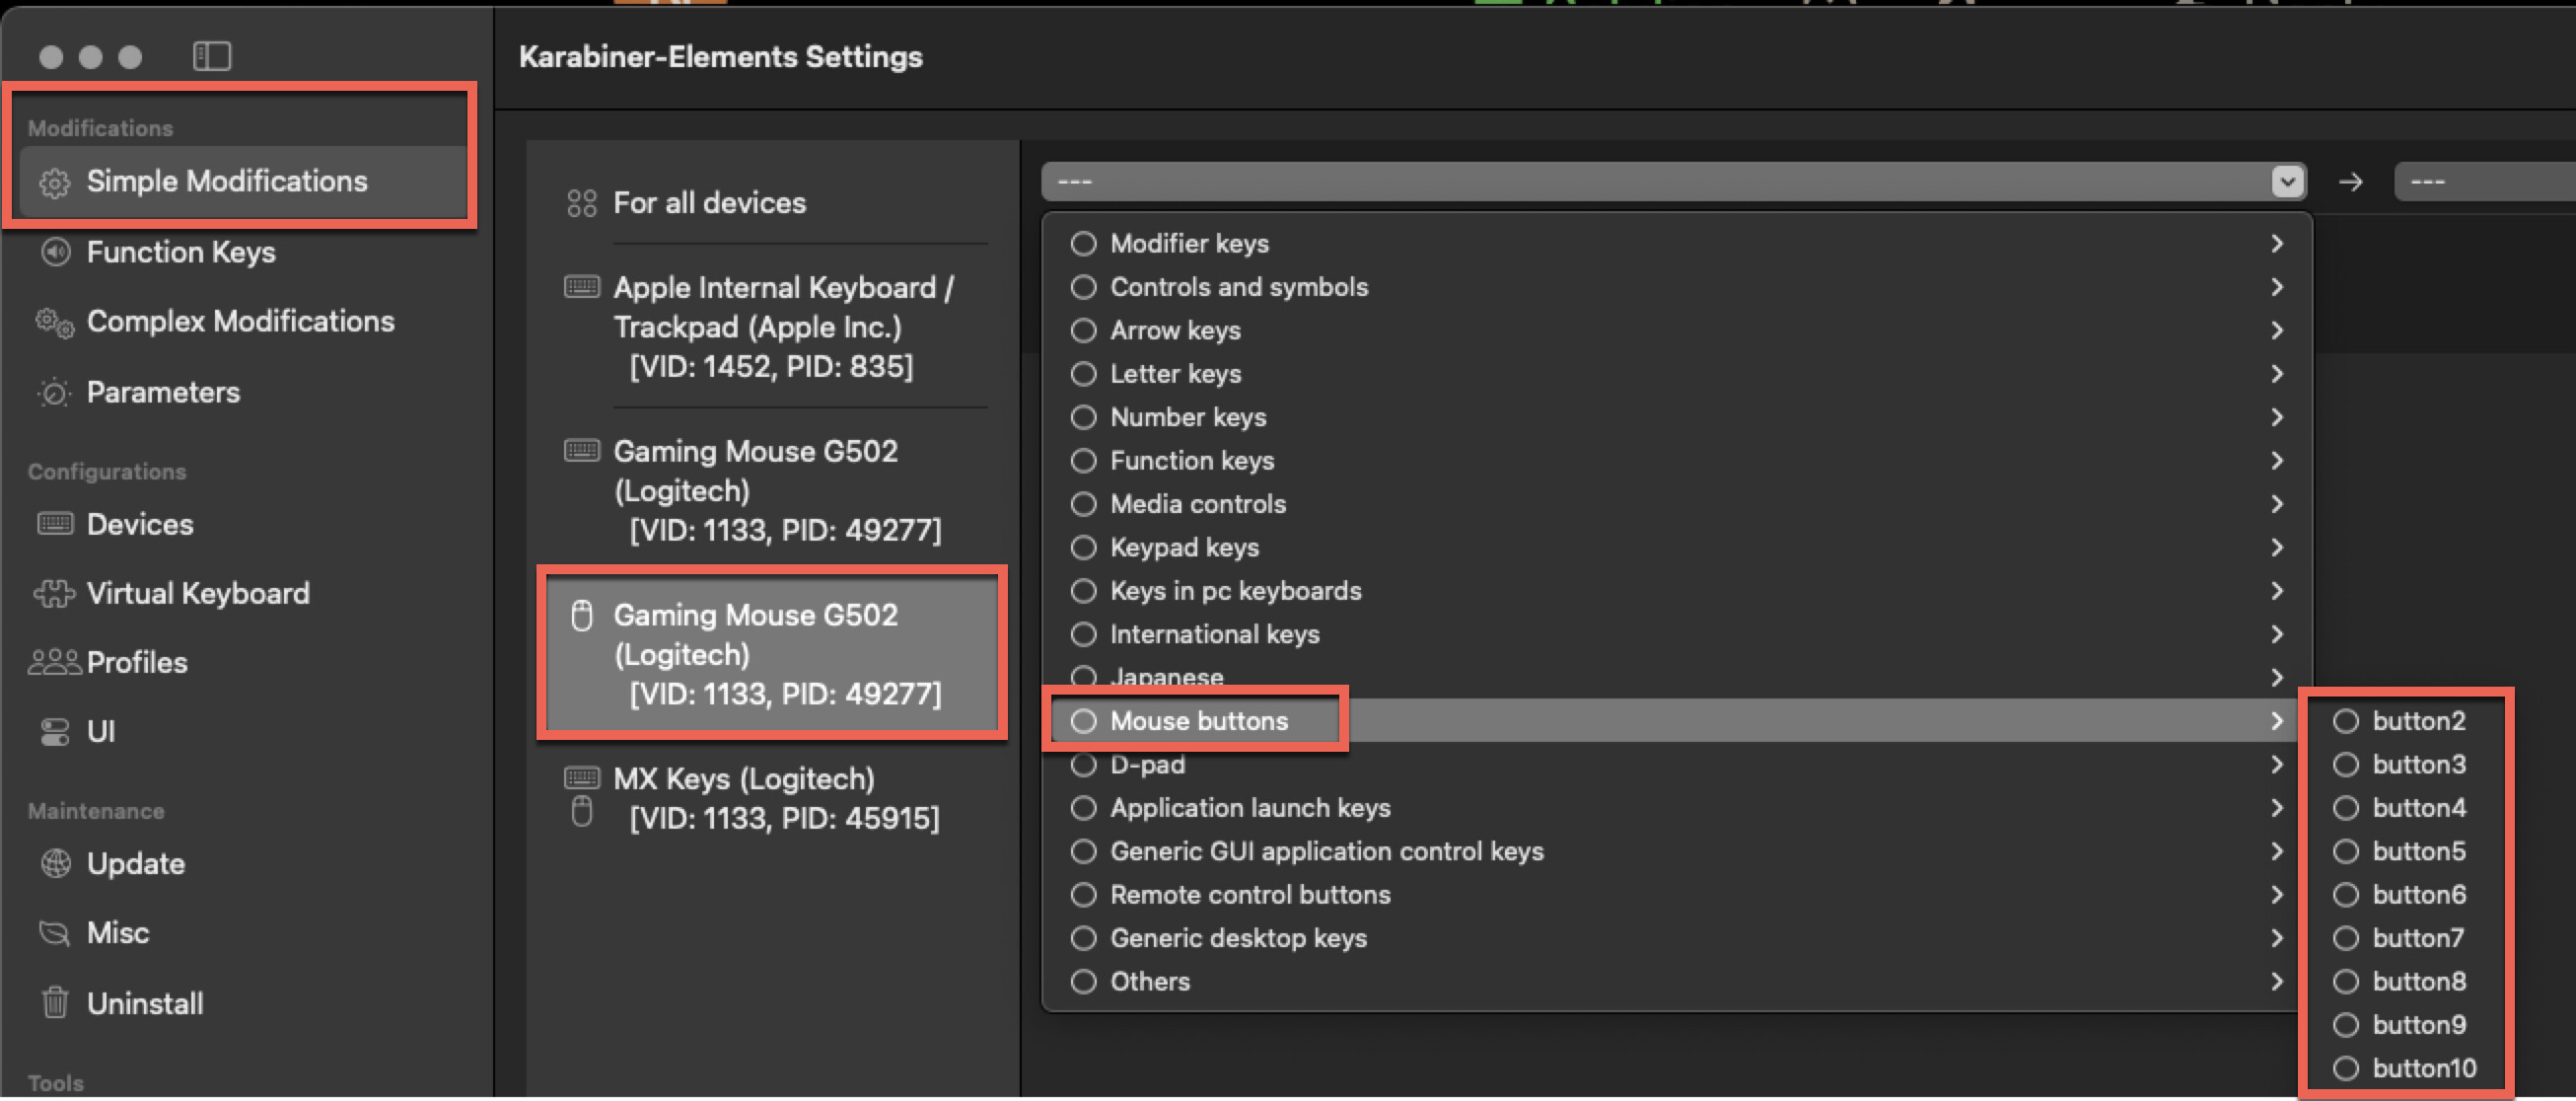This screenshot has height=1101, width=2576.
Task: Click the Update globe icon
Action: coord(55,863)
